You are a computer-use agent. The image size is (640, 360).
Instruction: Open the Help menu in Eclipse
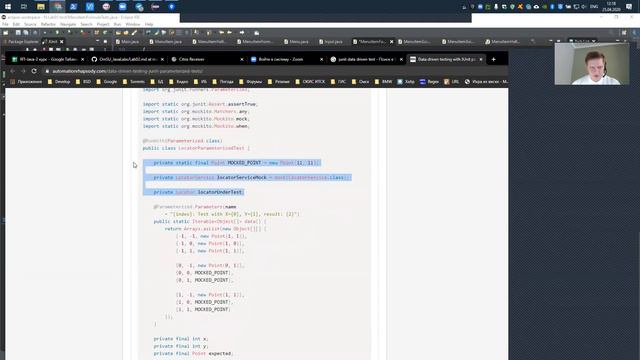click(149, 24)
